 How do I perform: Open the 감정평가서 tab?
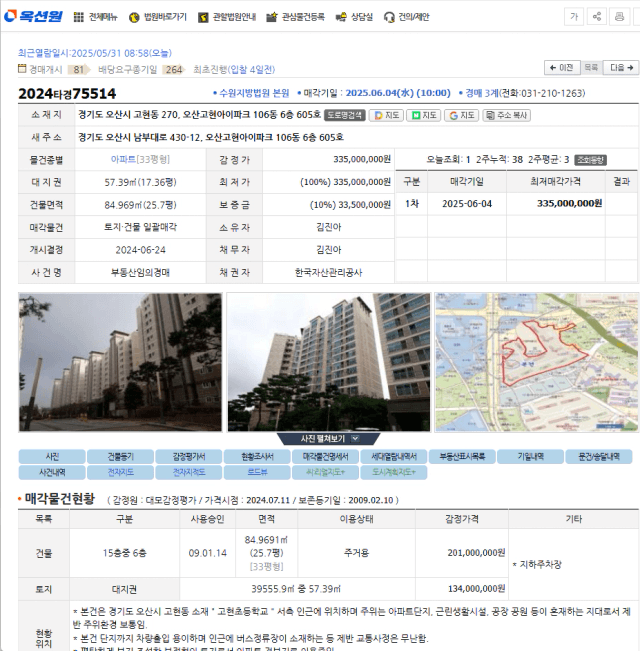point(189,457)
